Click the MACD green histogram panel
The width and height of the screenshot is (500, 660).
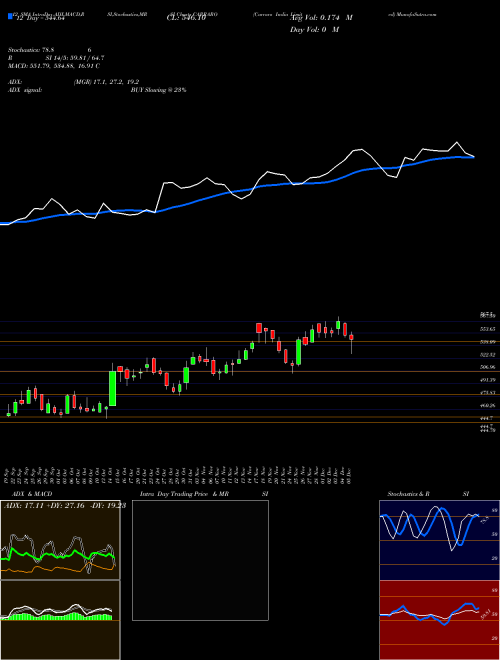click(60, 620)
